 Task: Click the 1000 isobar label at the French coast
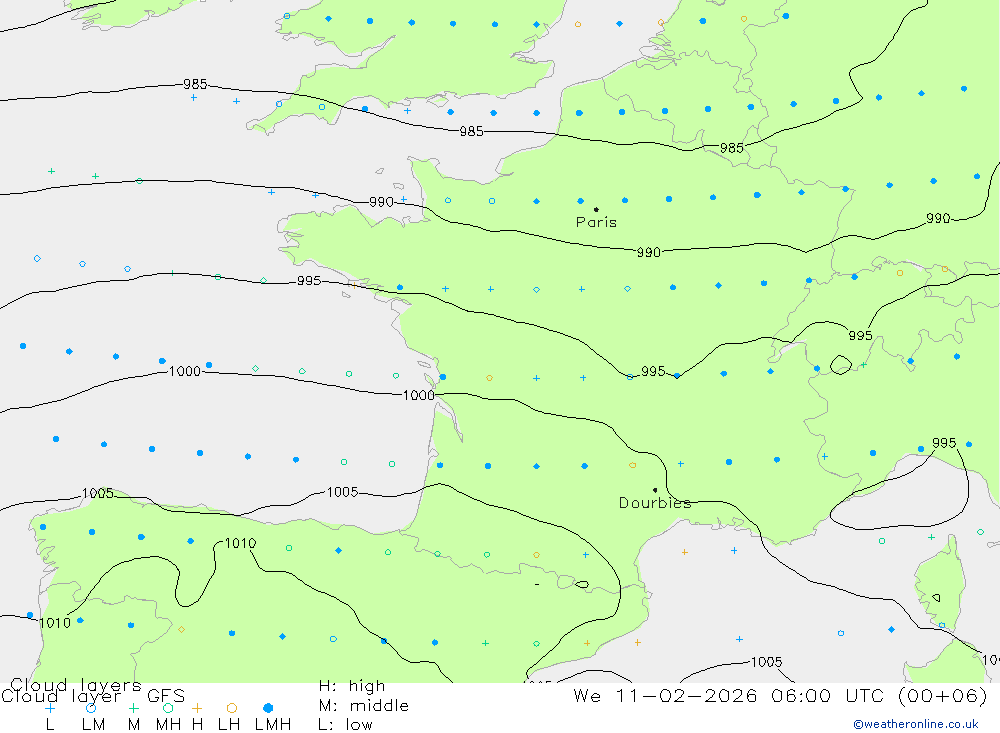418,396
